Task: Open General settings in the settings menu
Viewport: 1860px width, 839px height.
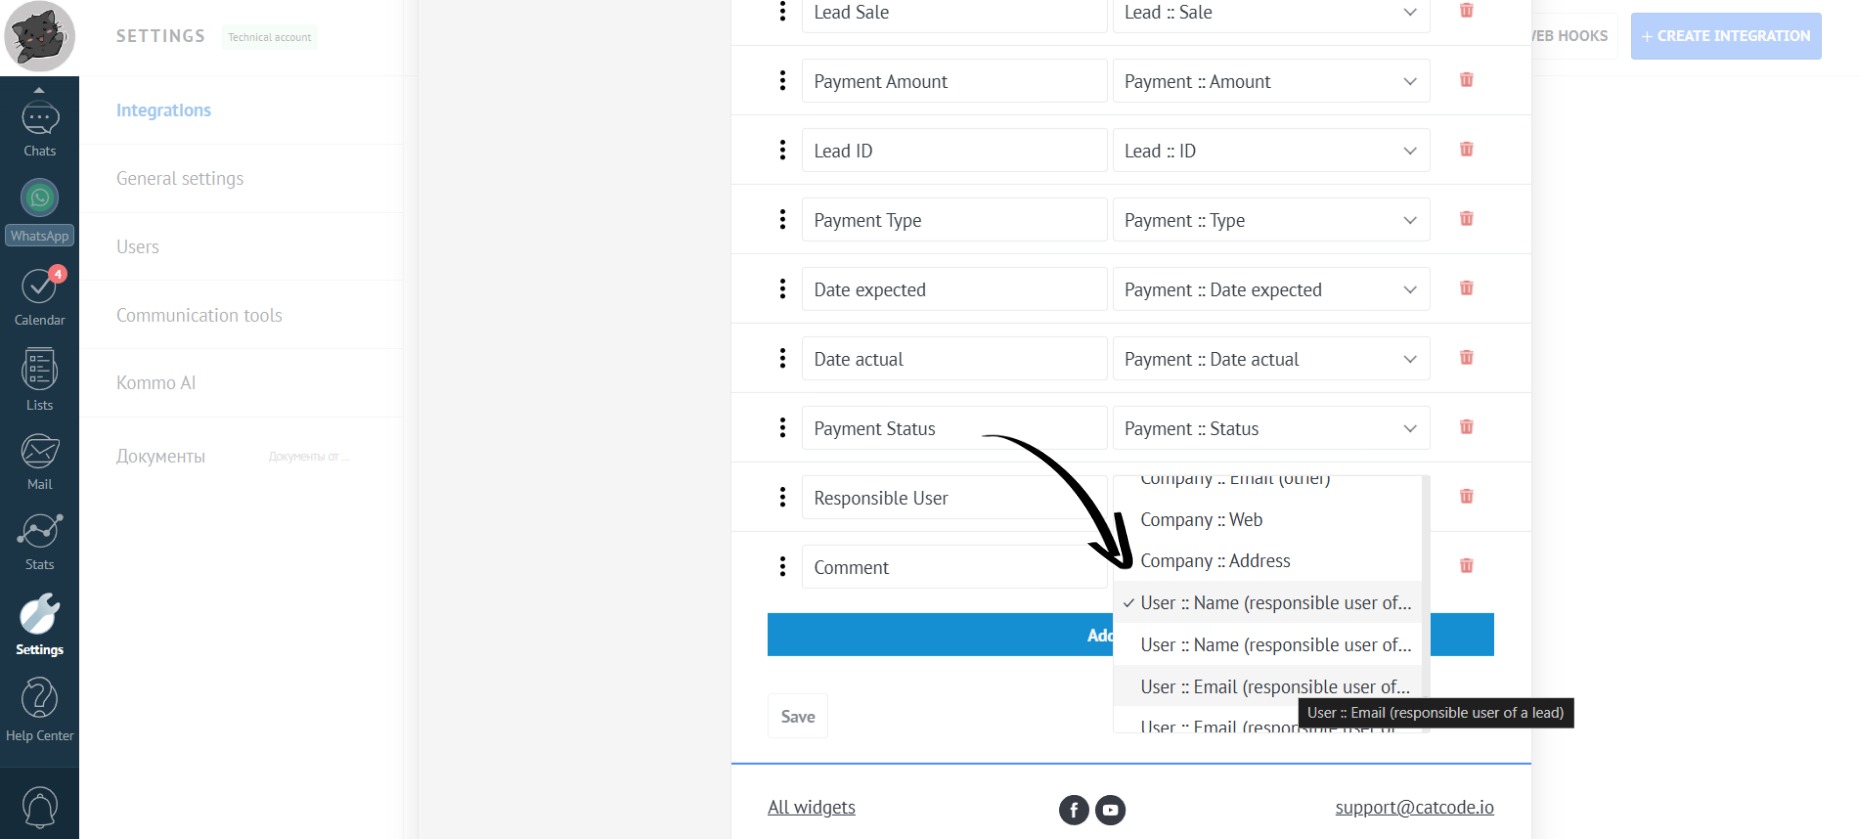Action: coord(180,179)
